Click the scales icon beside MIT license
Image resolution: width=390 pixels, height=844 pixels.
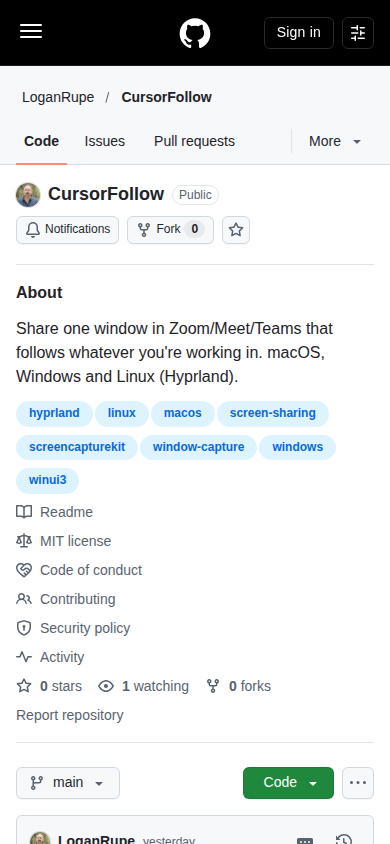tap(24, 541)
